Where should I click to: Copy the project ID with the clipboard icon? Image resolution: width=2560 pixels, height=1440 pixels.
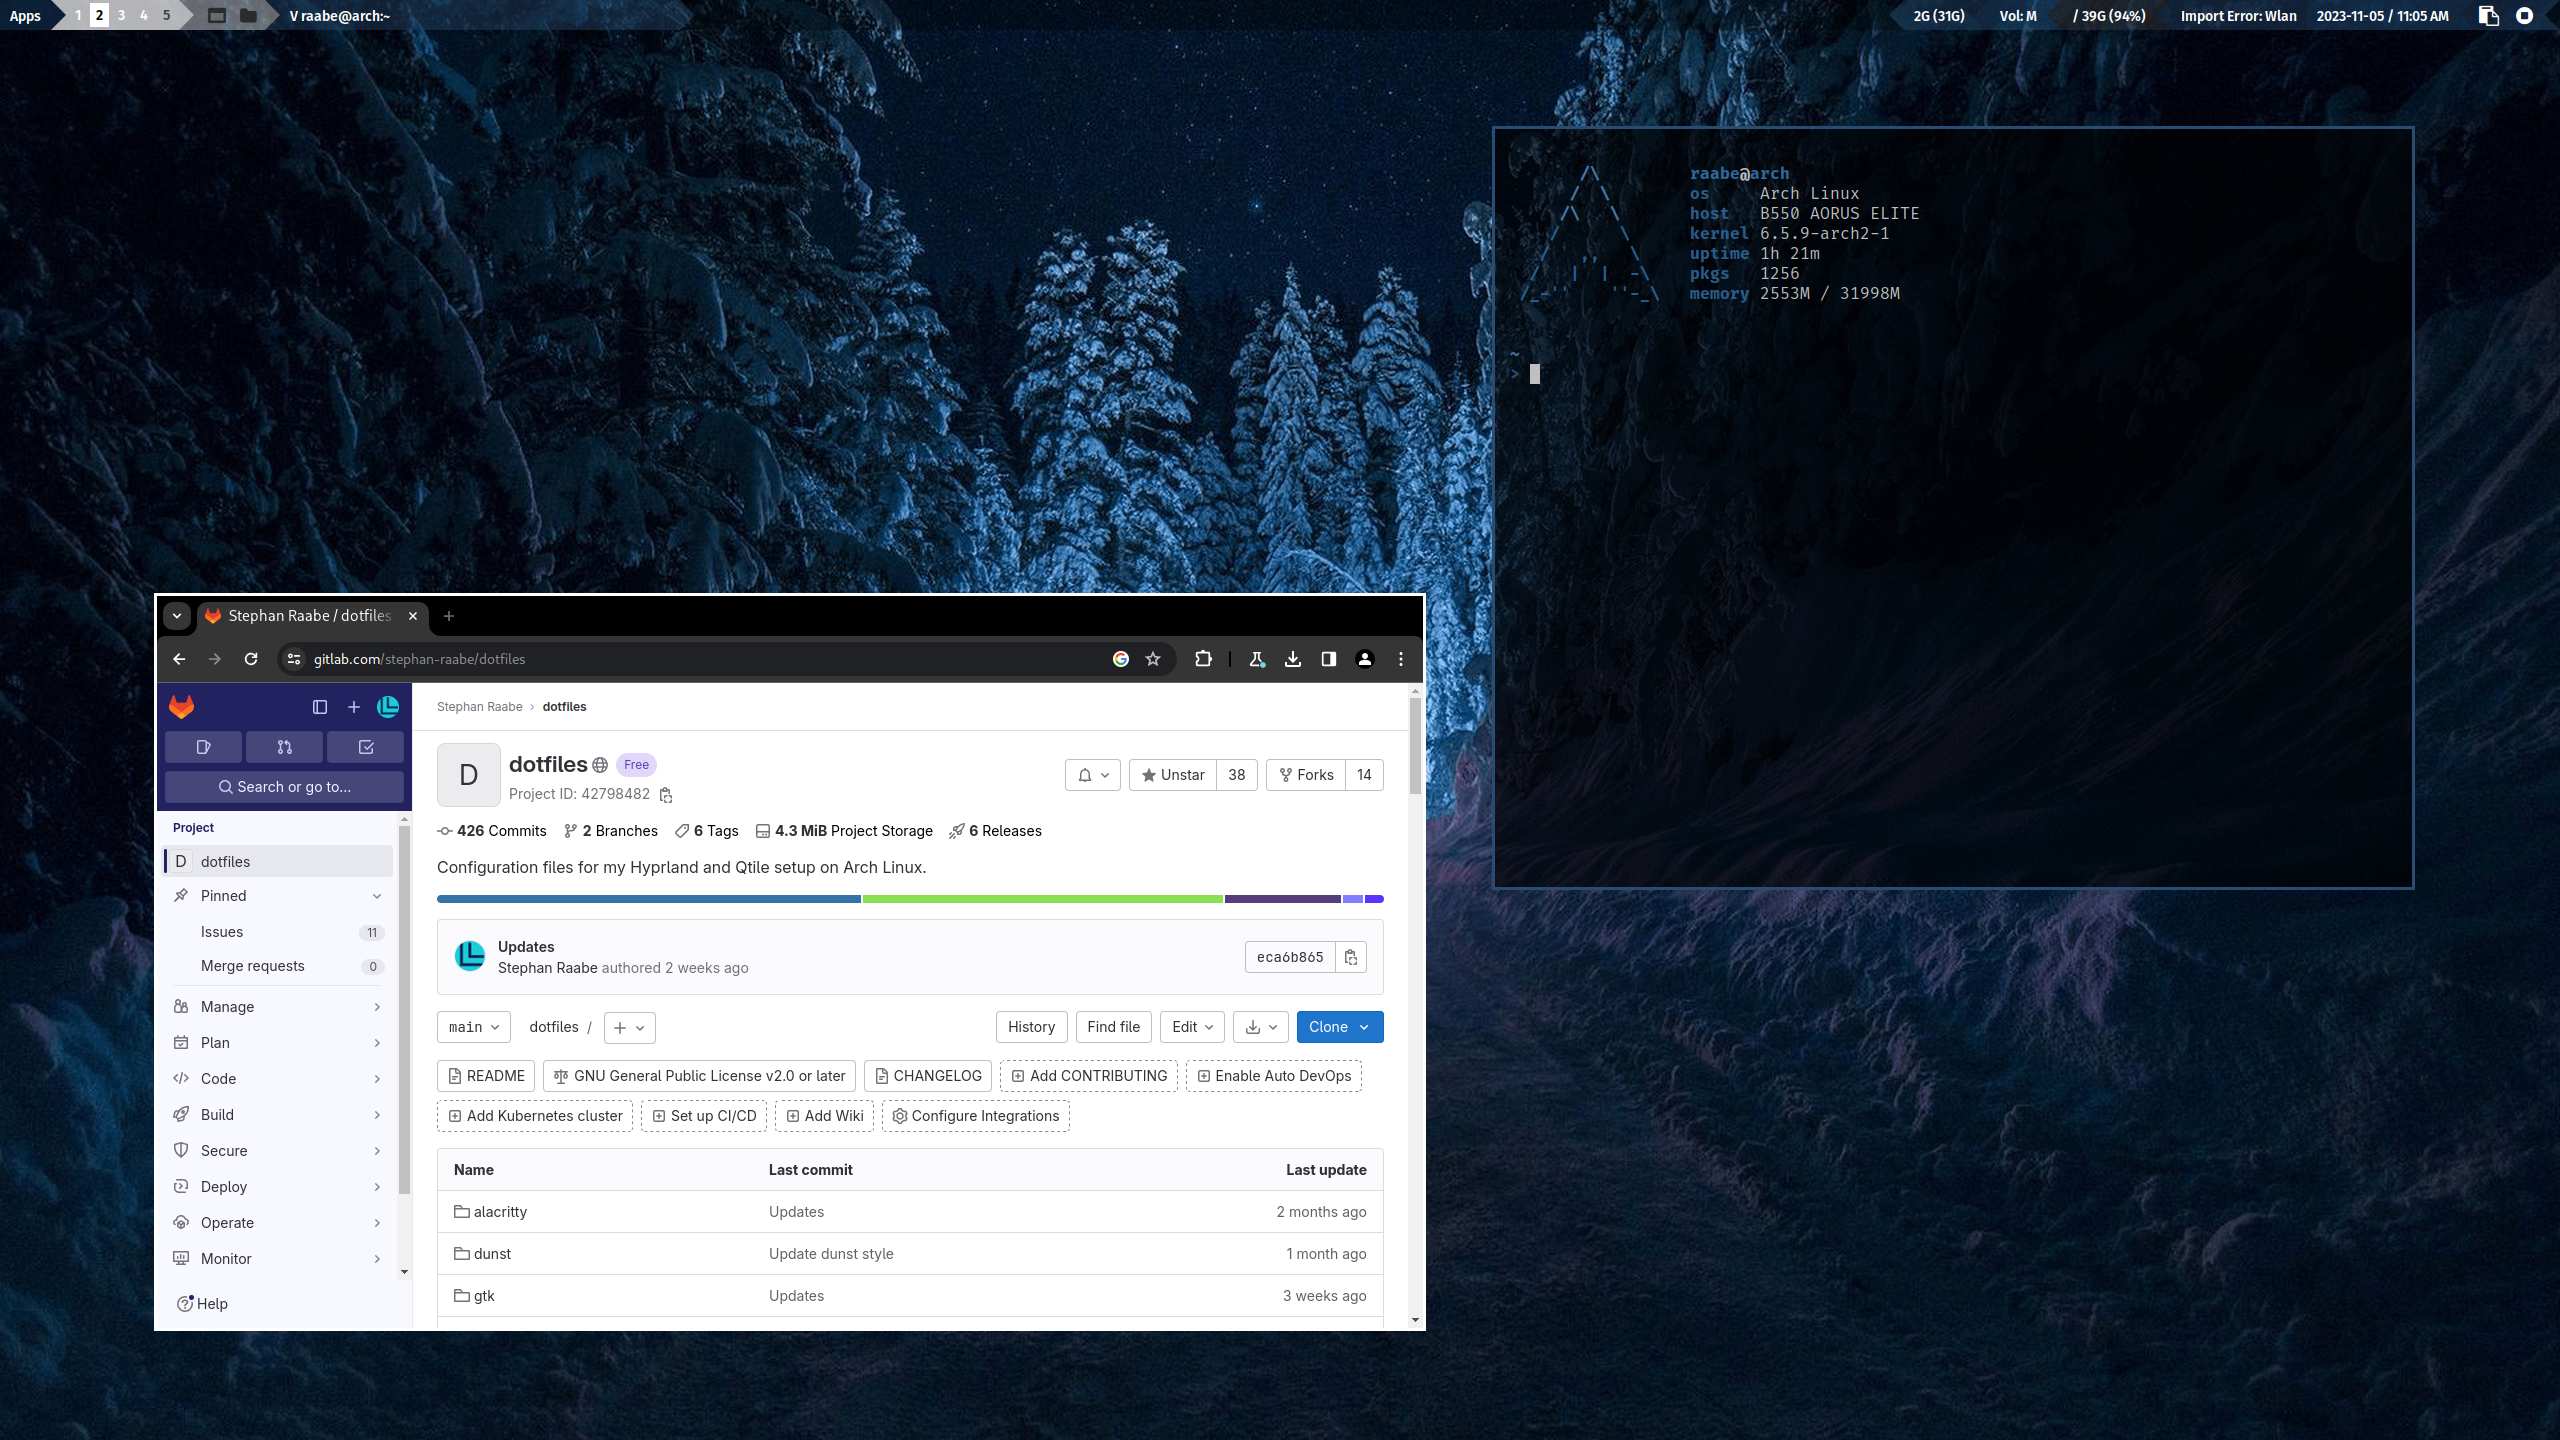[666, 795]
